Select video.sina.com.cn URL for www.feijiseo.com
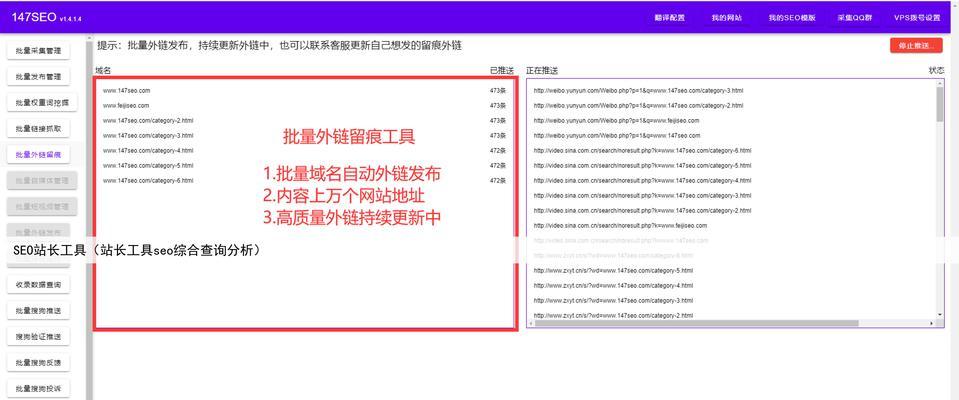This screenshot has height=400, width=959. (620, 225)
